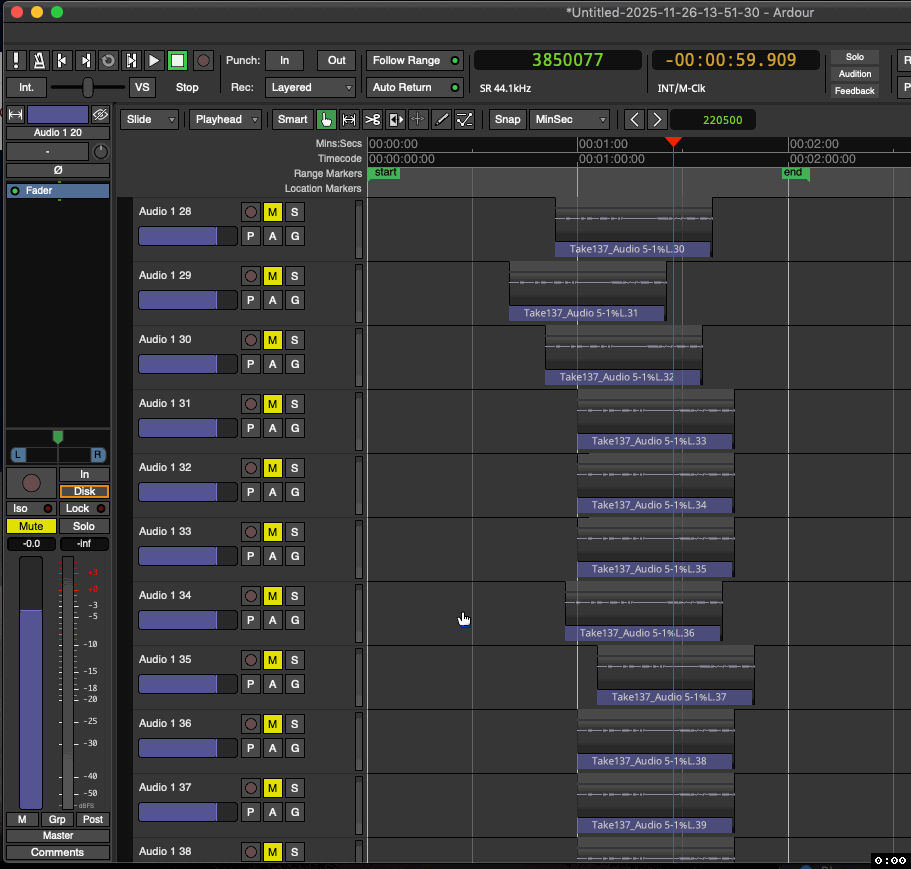Screen dimensions: 911x869
Task: Open the Layered record mode dropdown
Action: tap(310, 88)
